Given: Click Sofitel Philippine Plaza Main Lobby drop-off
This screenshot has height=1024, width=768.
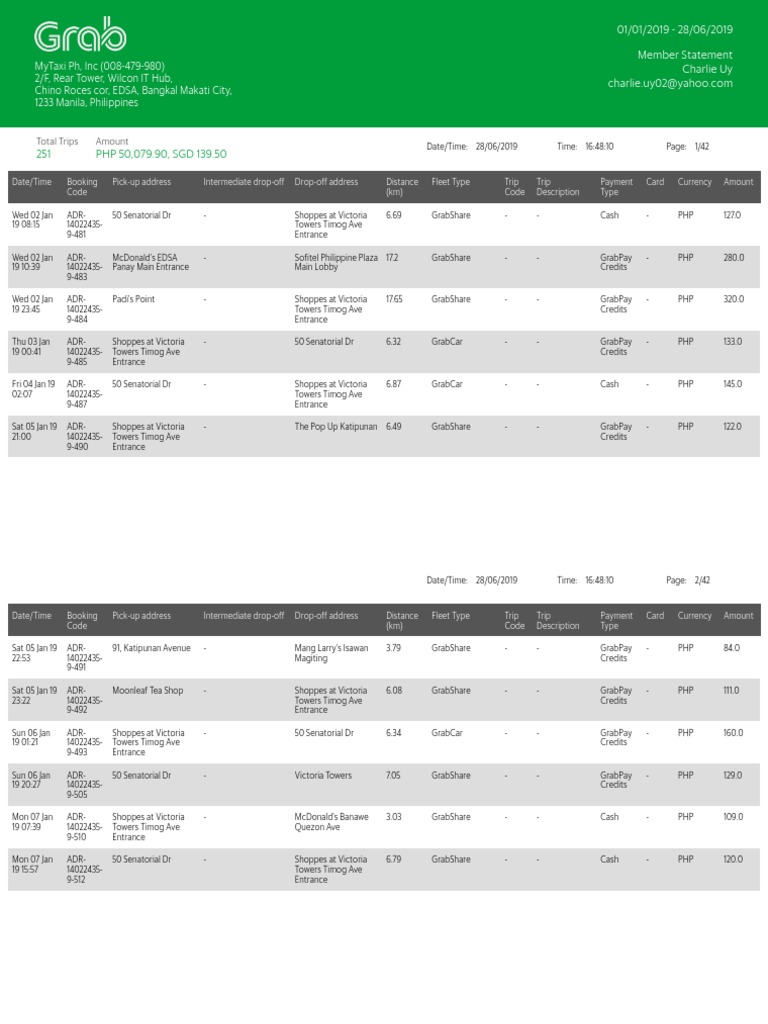Looking at the screenshot, I should pos(336,262).
